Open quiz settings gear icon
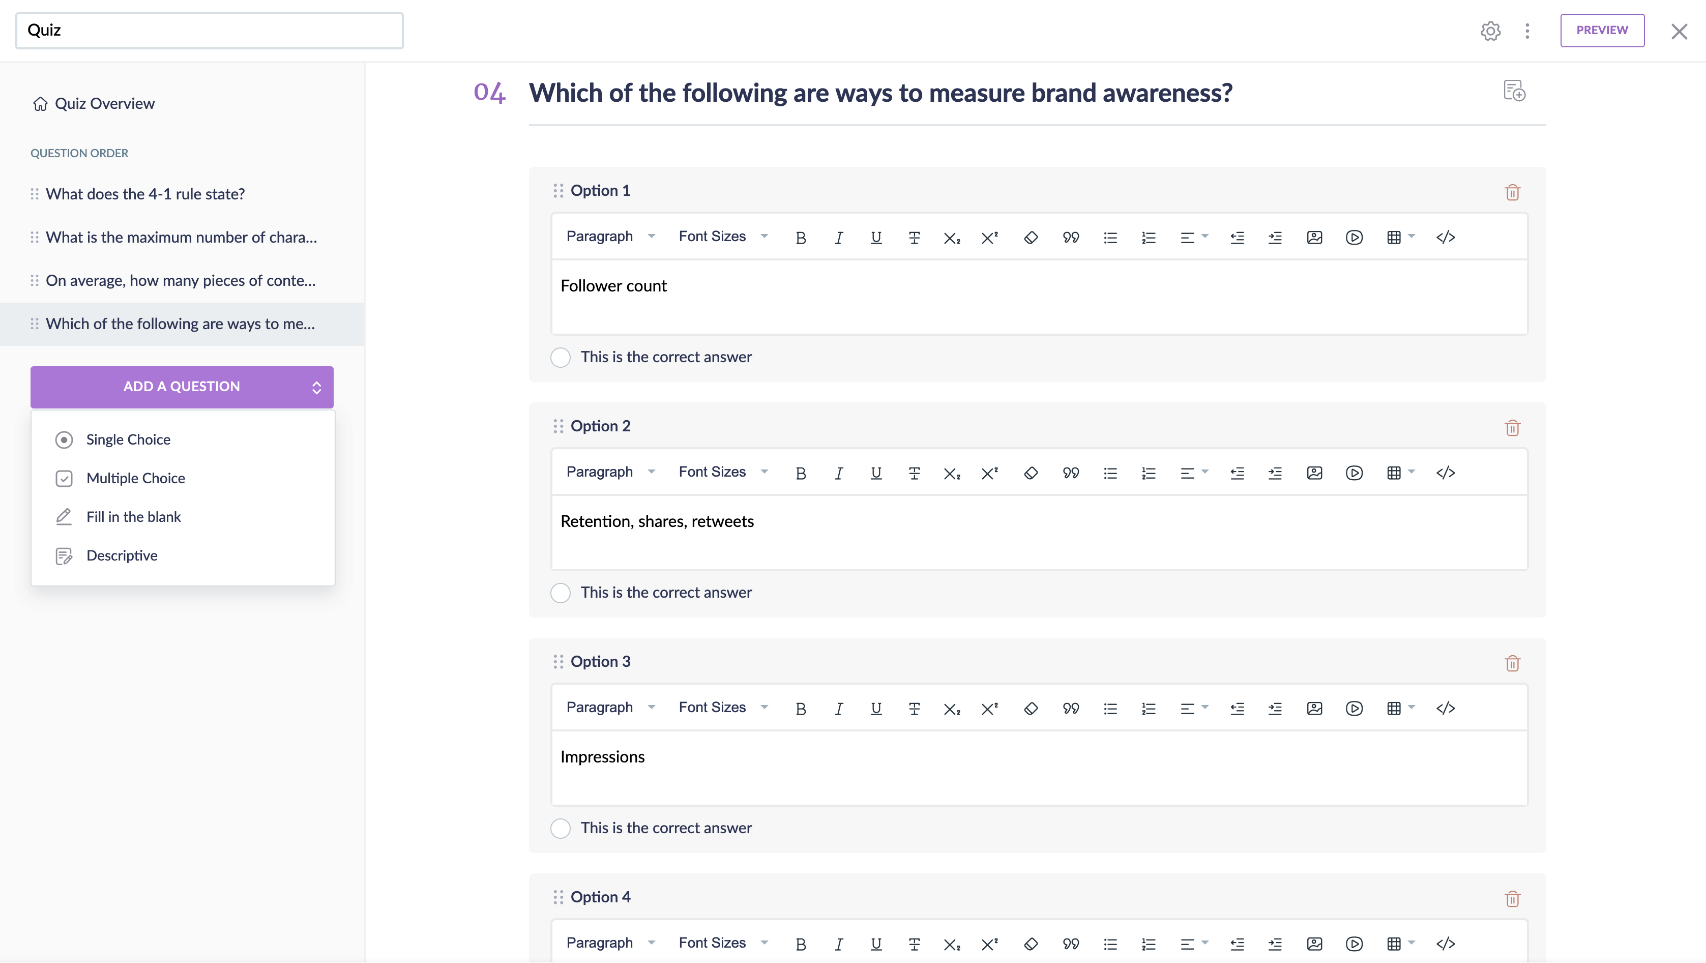The height and width of the screenshot is (963, 1706). 1490,31
